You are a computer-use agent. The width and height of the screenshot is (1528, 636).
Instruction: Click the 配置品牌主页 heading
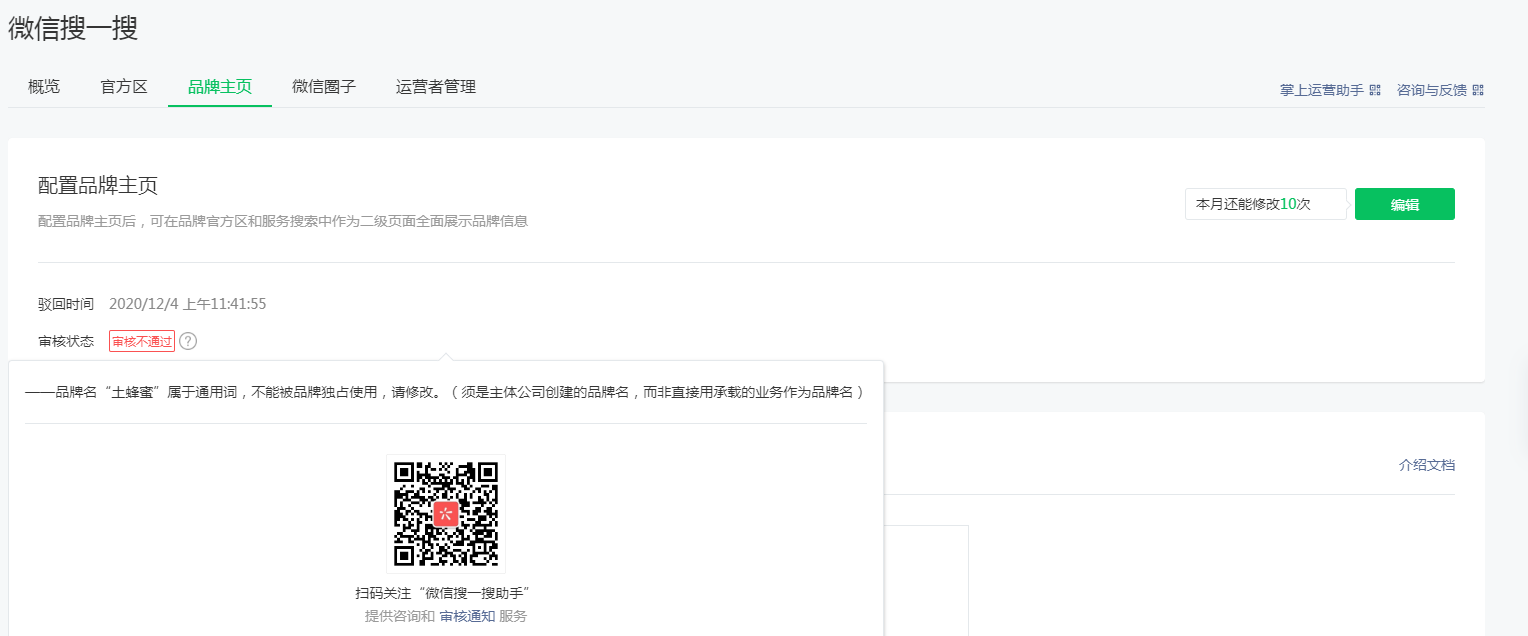coord(98,186)
